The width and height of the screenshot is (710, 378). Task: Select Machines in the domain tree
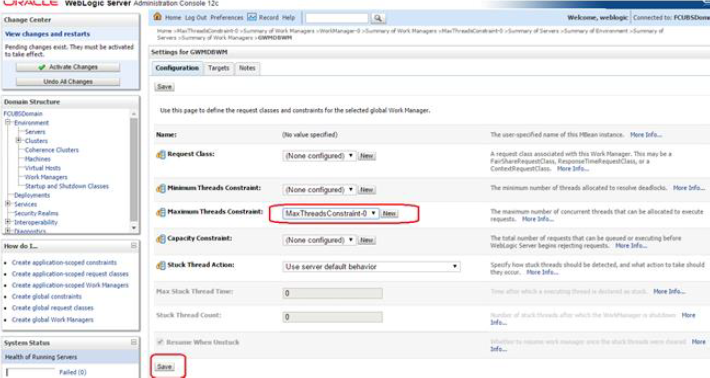coord(38,159)
